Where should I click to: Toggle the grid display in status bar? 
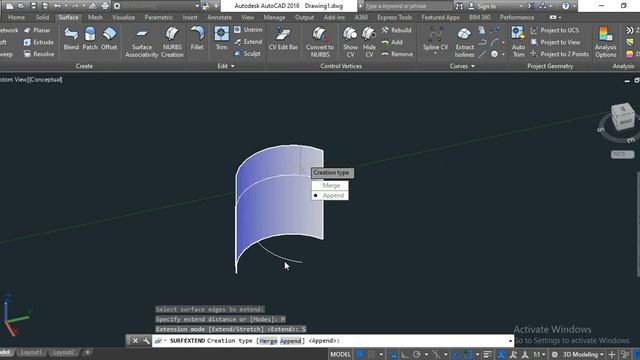tap(360, 355)
